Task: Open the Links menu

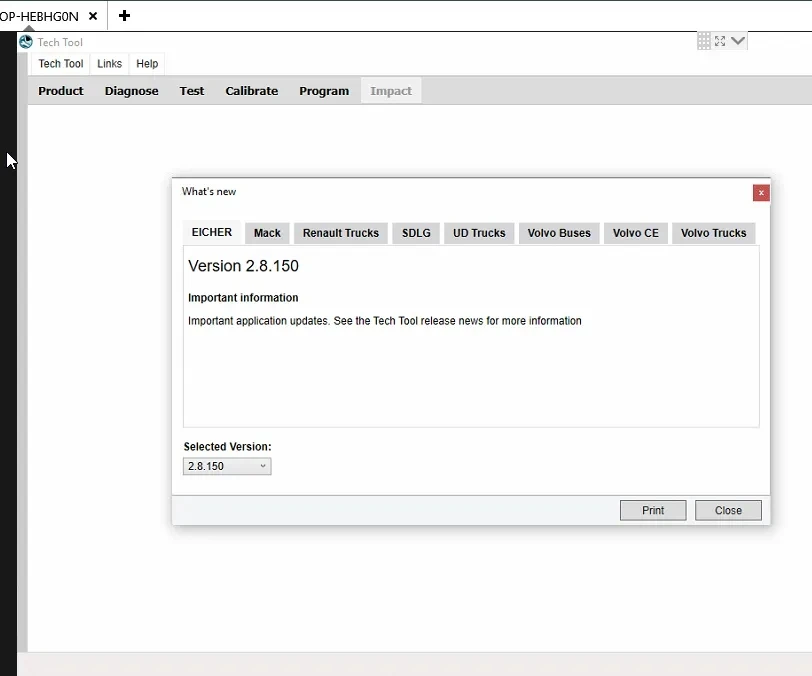Action: pos(109,64)
